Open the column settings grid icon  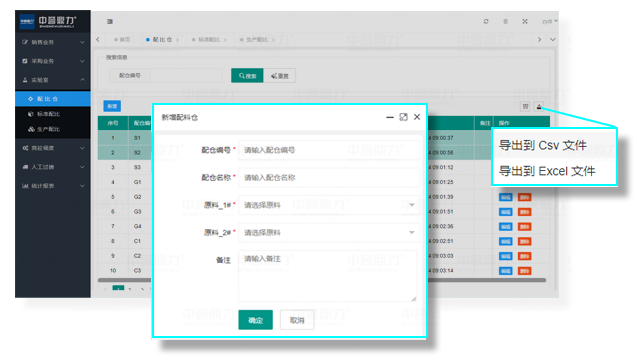pyautogui.click(x=525, y=107)
